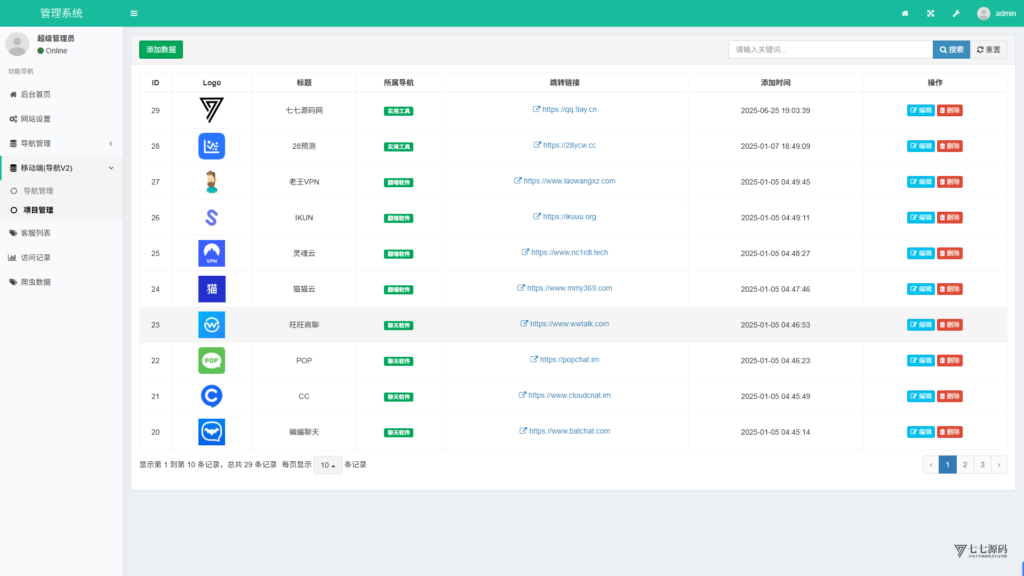Screen dimensions: 1024x576
Task: Click the 猫猫云 logo image
Action: point(212,289)
